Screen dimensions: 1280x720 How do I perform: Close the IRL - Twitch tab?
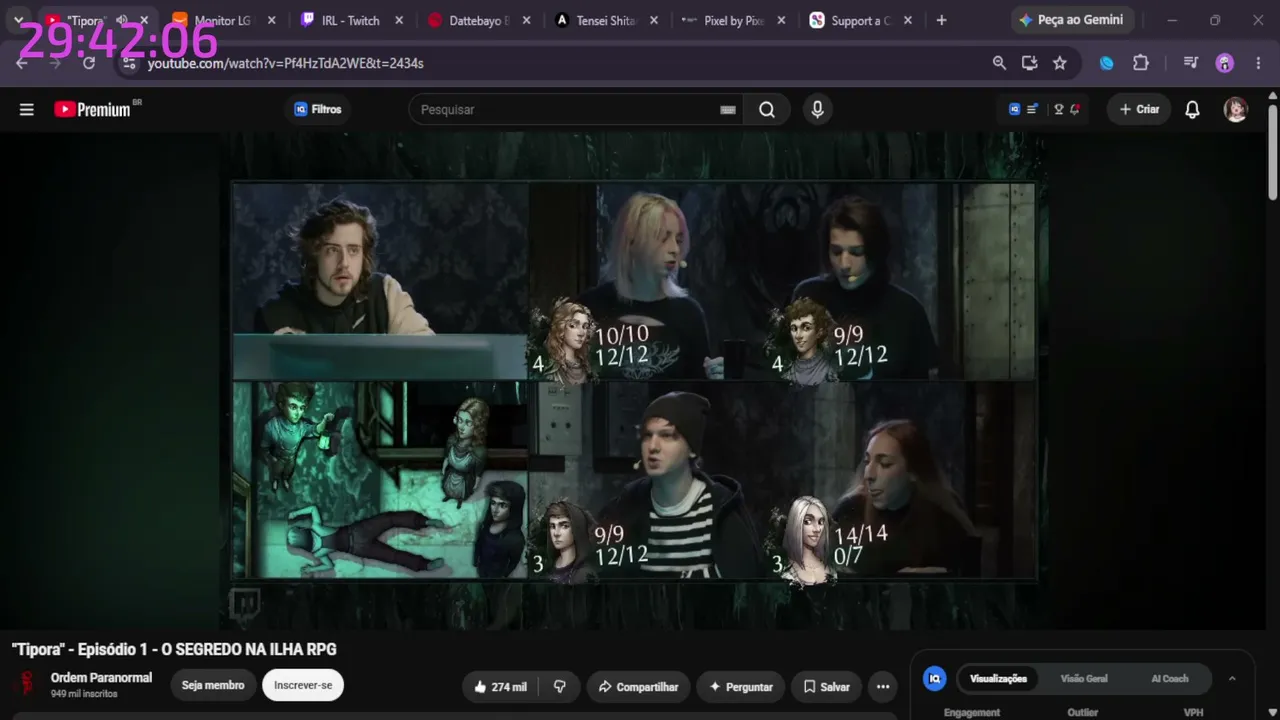click(x=399, y=20)
